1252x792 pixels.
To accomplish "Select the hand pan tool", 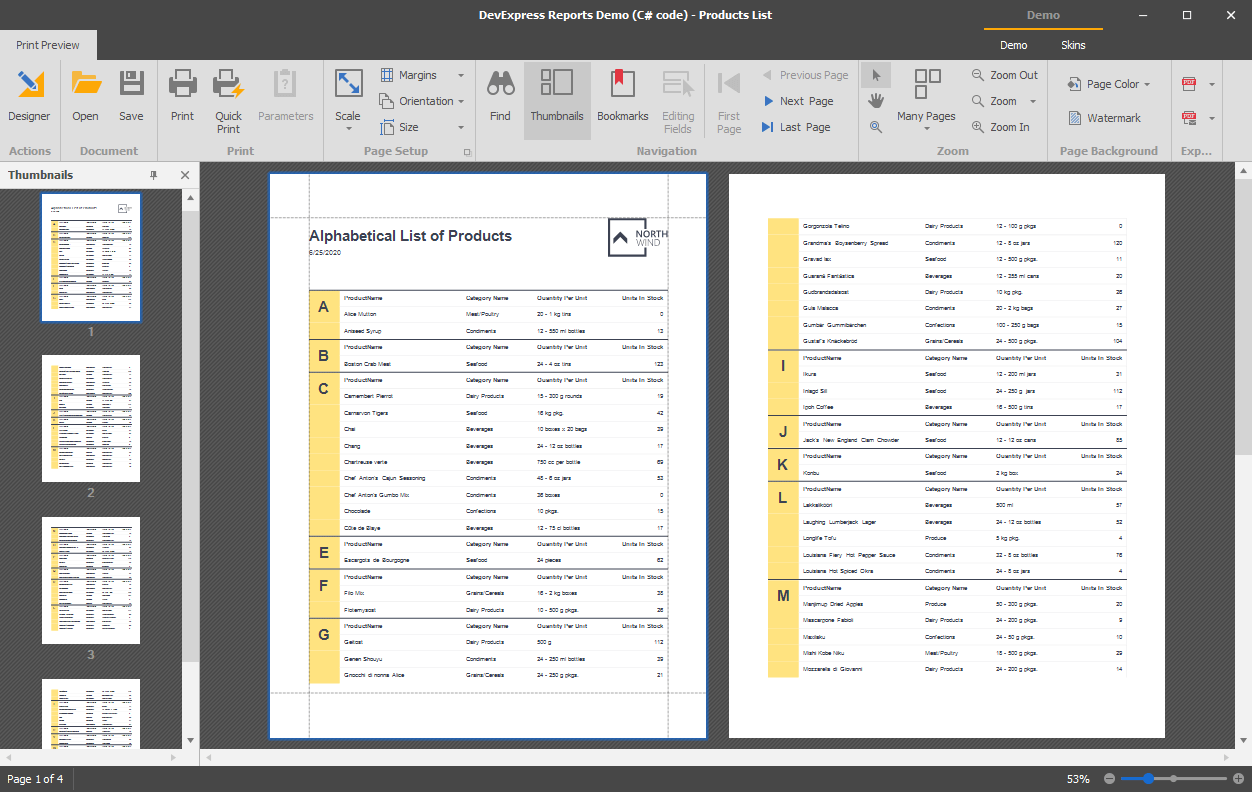I will click(x=875, y=100).
